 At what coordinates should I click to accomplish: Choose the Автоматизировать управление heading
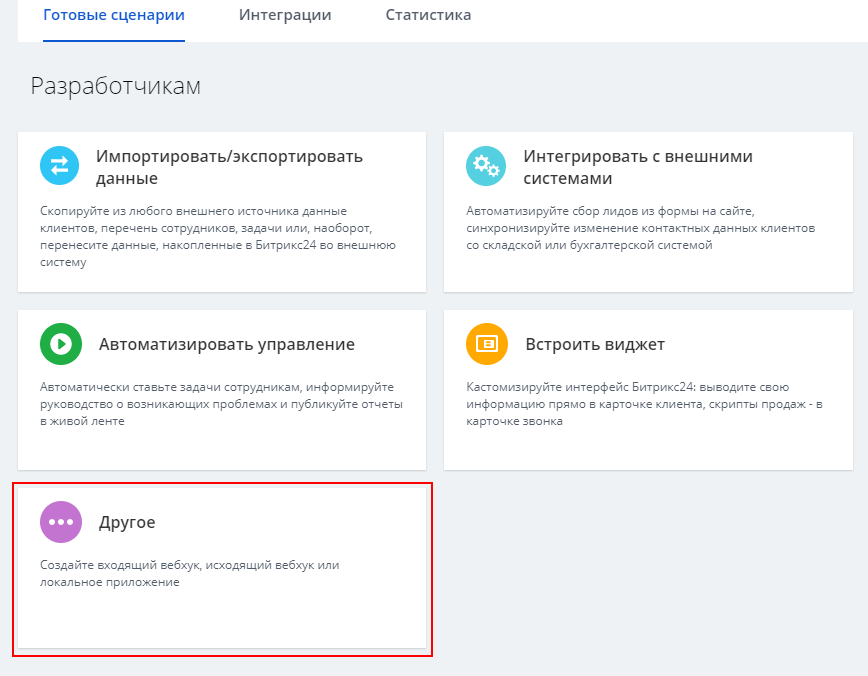[x=227, y=344]
